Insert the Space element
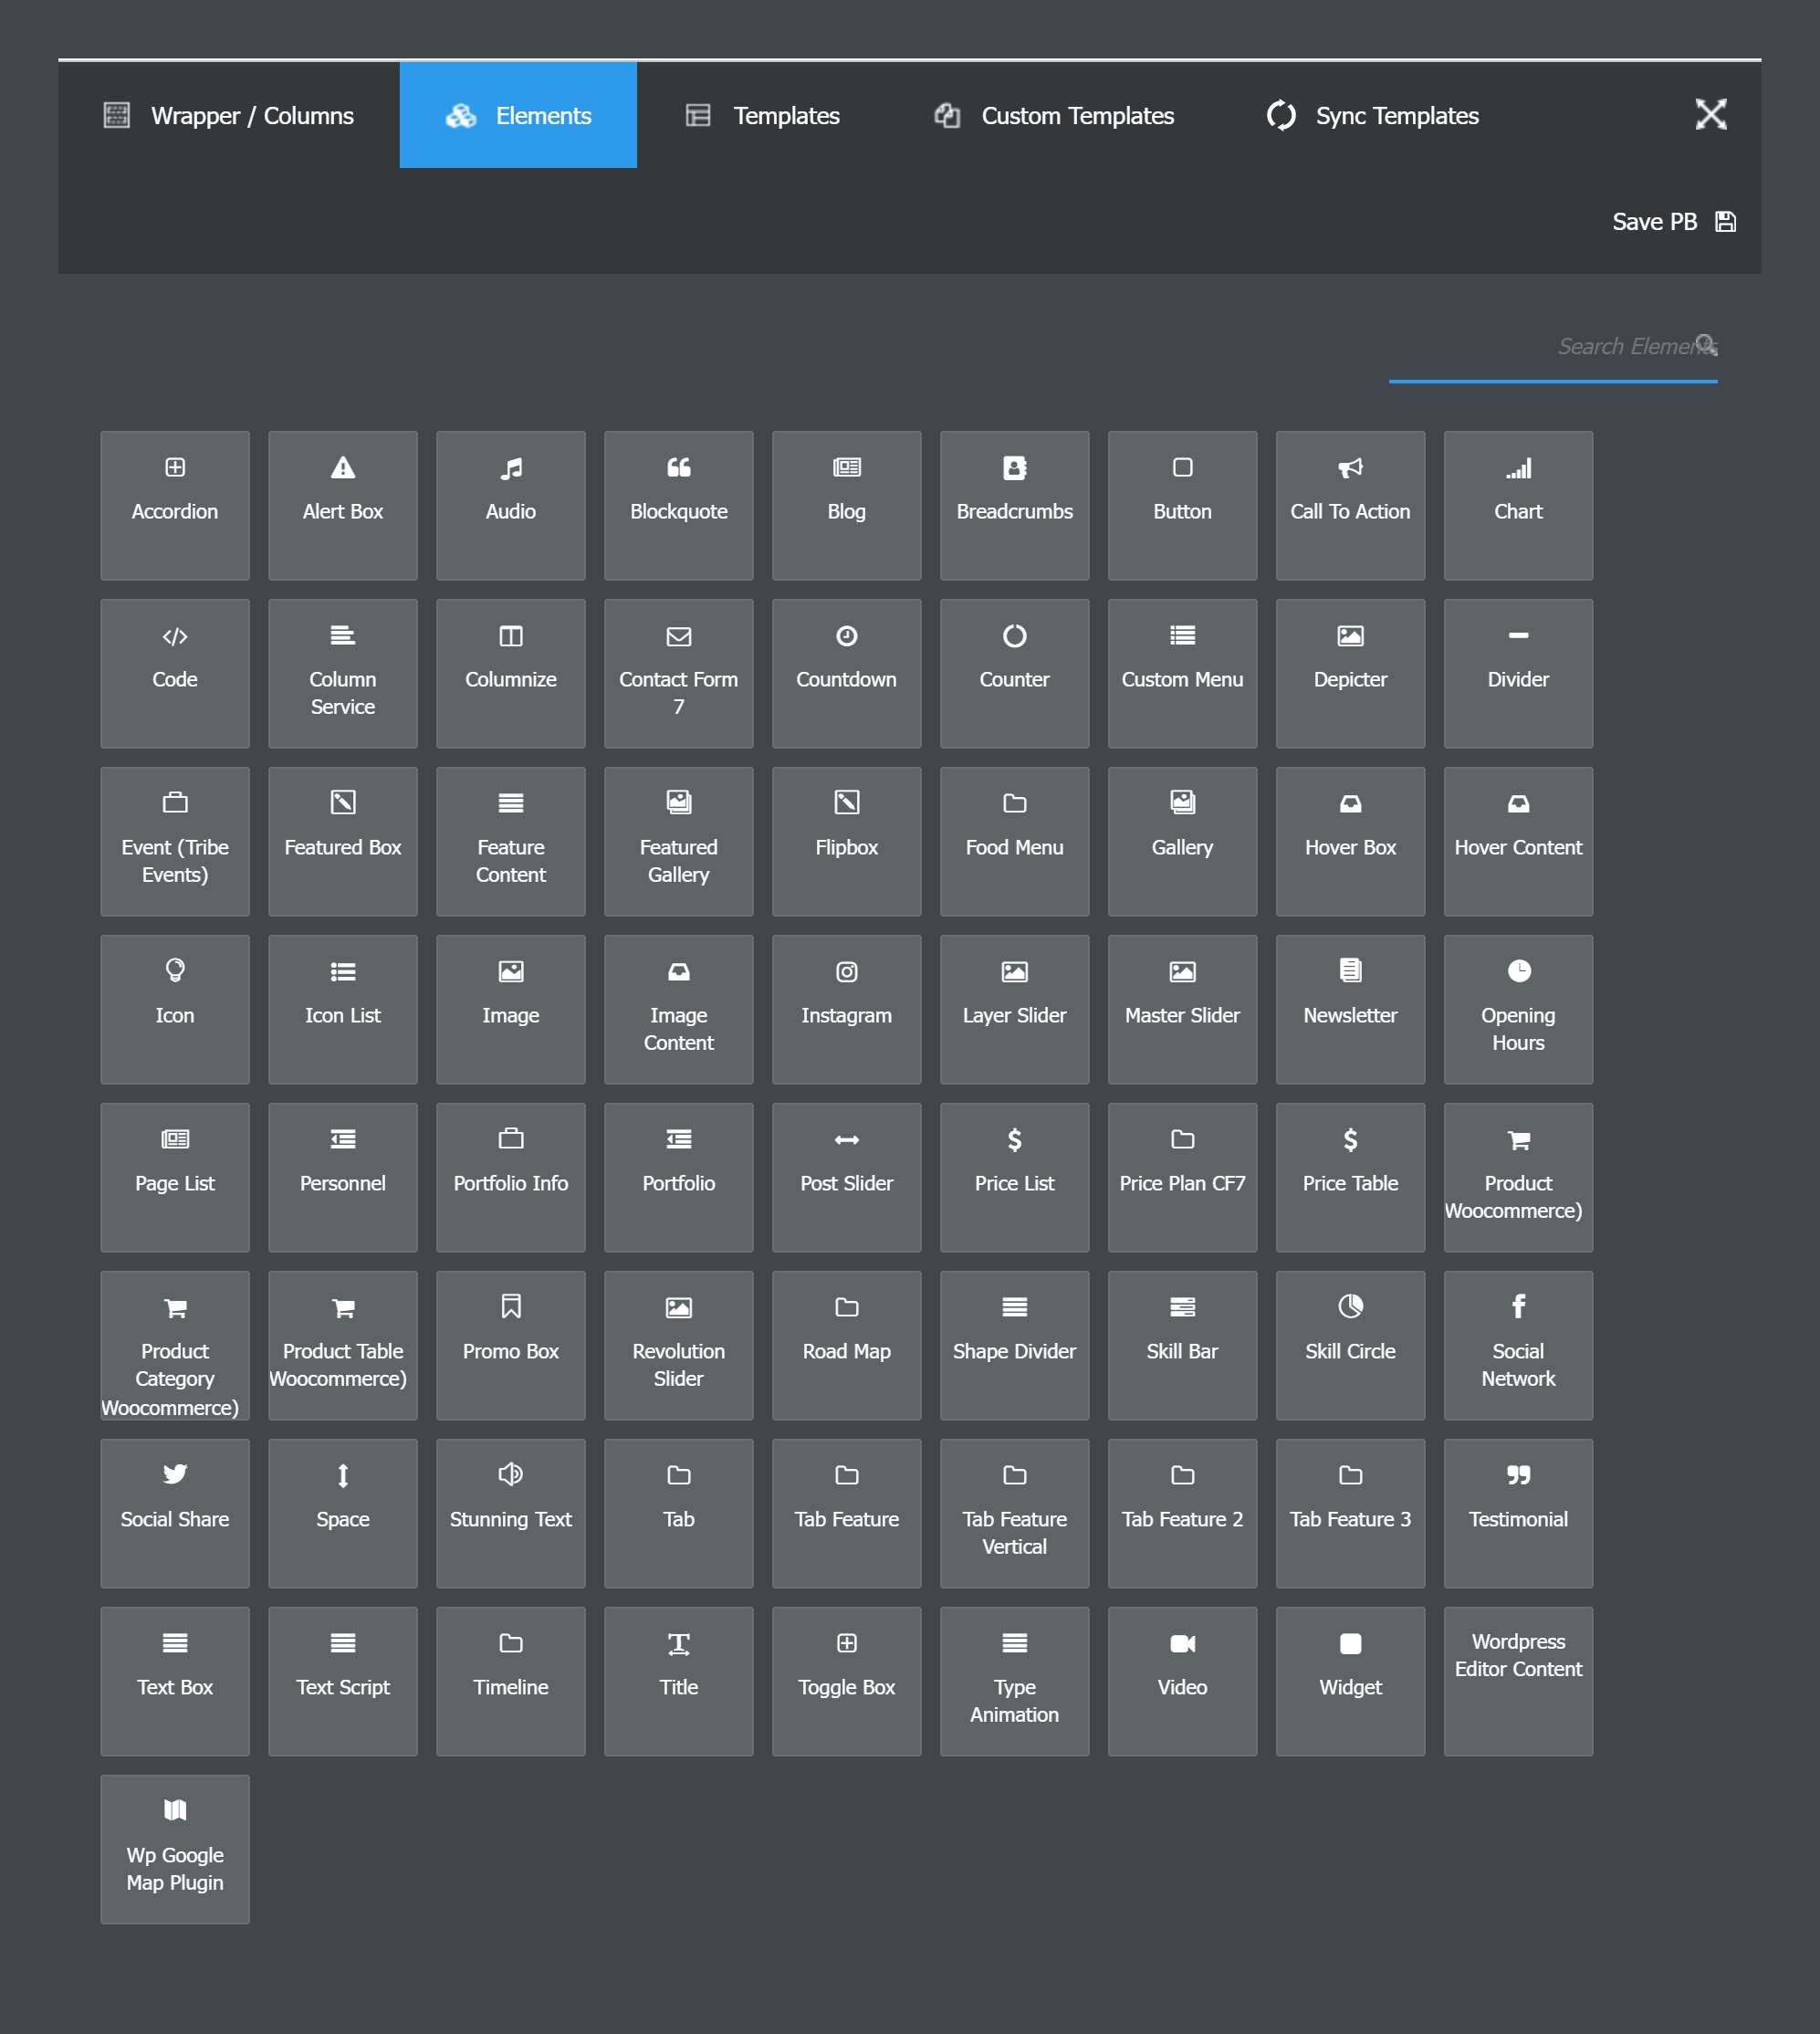 343,1513
